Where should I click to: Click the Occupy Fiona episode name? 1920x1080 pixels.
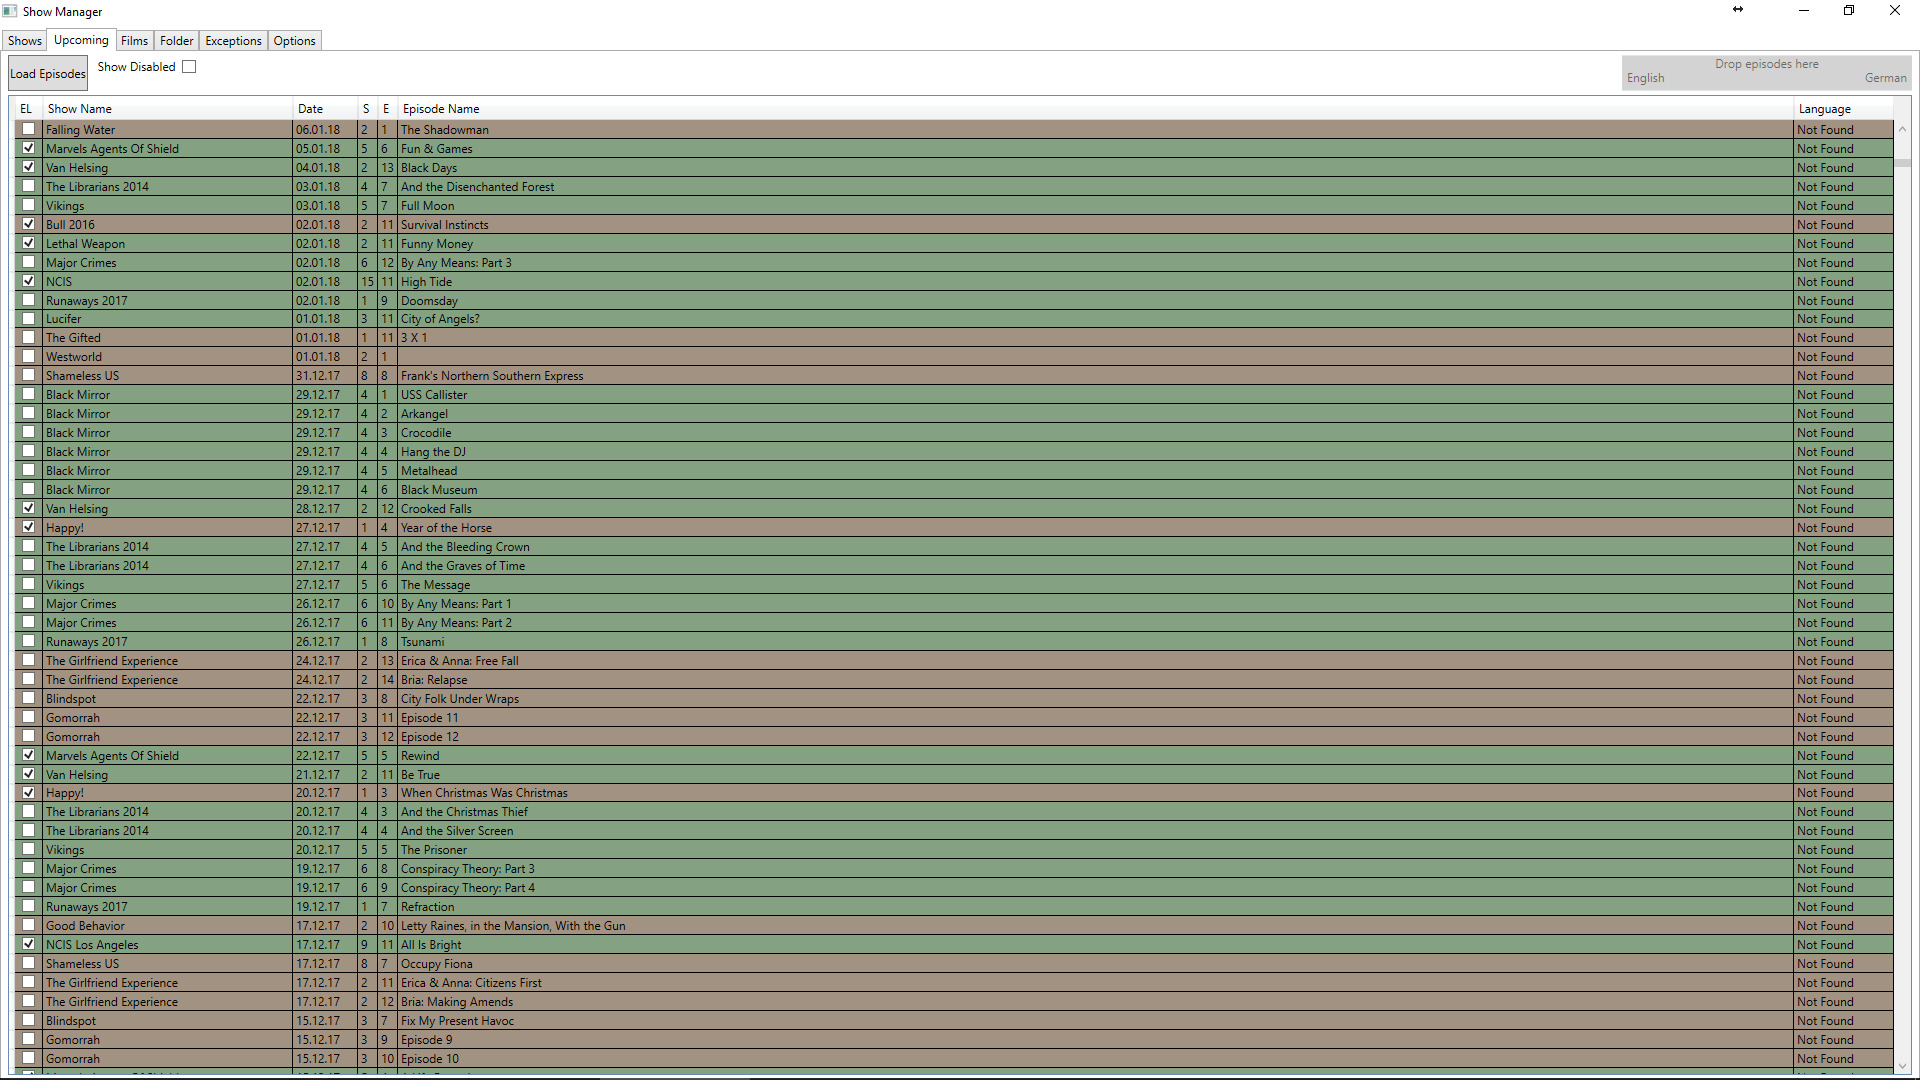(x=437, y=964)
